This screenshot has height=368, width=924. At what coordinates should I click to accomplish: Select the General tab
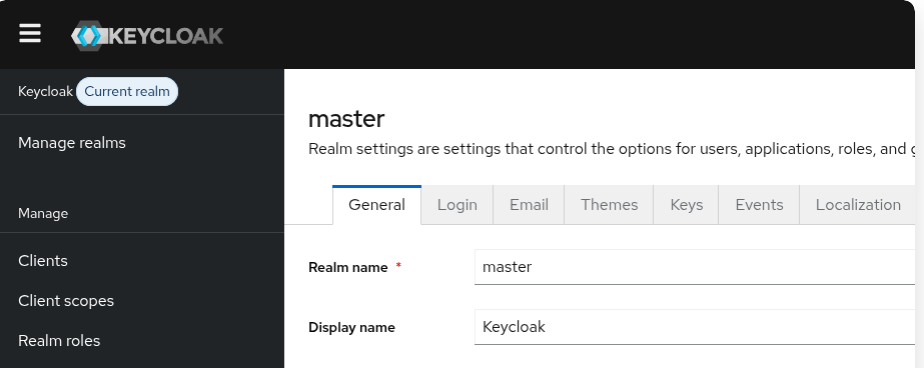click(377, 205)
